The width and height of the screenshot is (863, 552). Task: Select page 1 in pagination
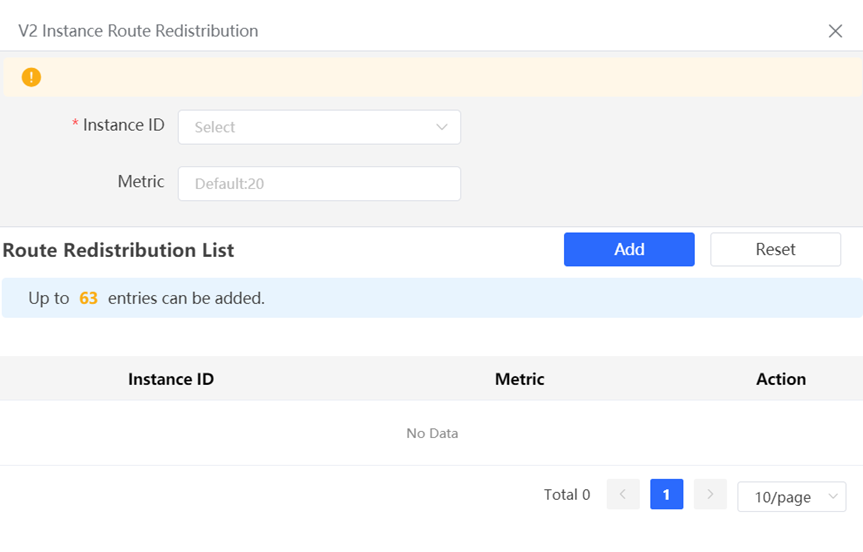point(667,494)
